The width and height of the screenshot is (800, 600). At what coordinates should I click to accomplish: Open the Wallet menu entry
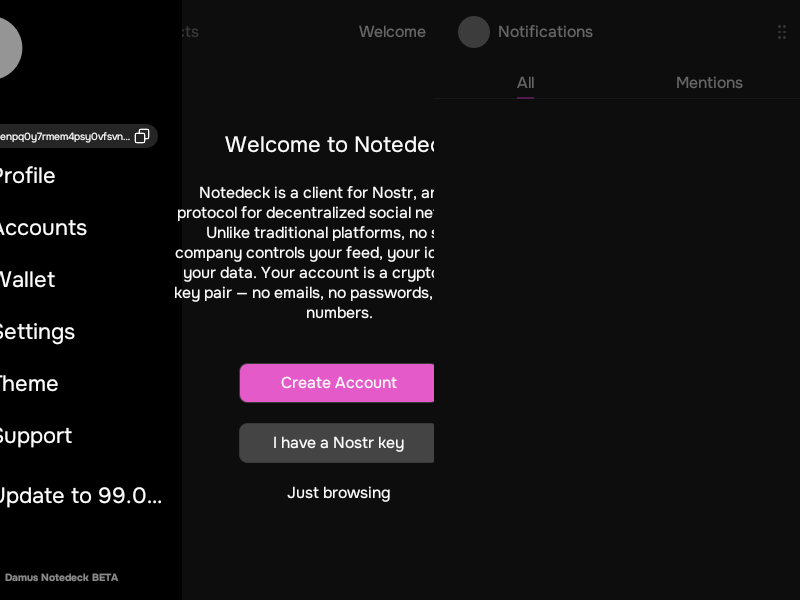point(27,280)
